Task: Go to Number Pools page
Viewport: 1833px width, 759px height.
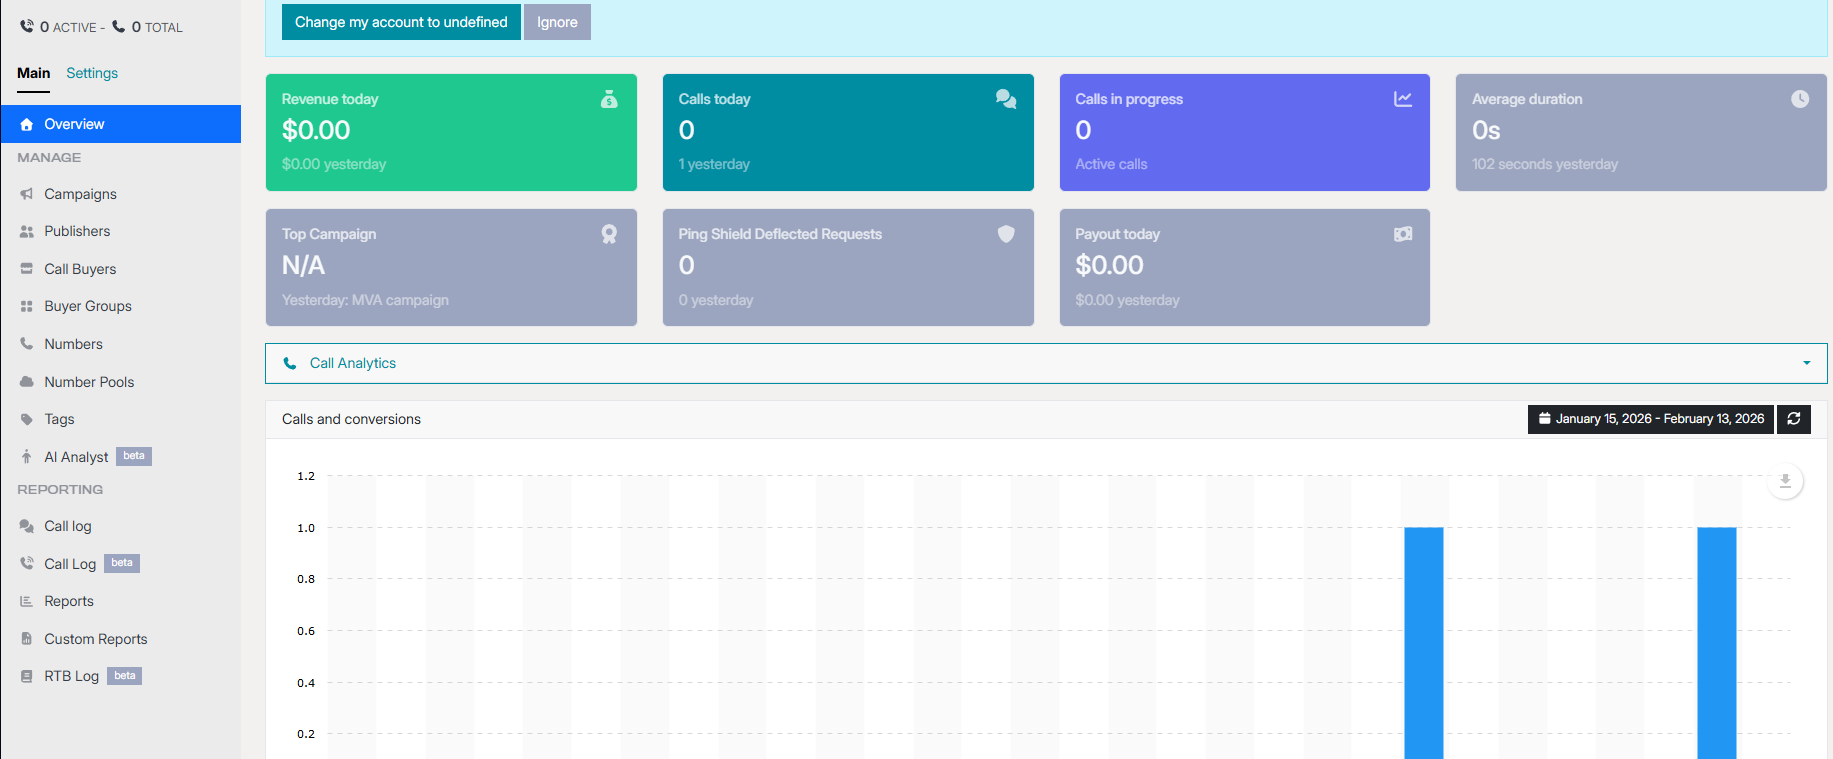Action: point(121,382)
